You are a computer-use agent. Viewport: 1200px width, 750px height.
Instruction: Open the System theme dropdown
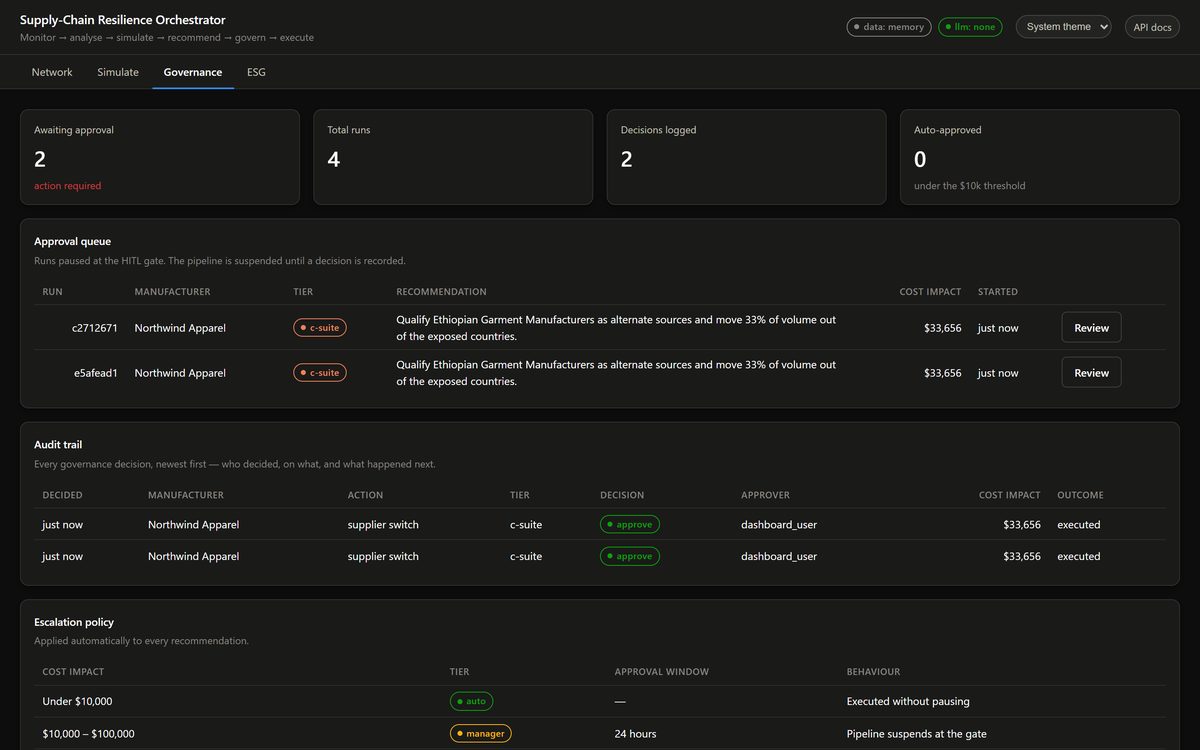(1063, 27)
